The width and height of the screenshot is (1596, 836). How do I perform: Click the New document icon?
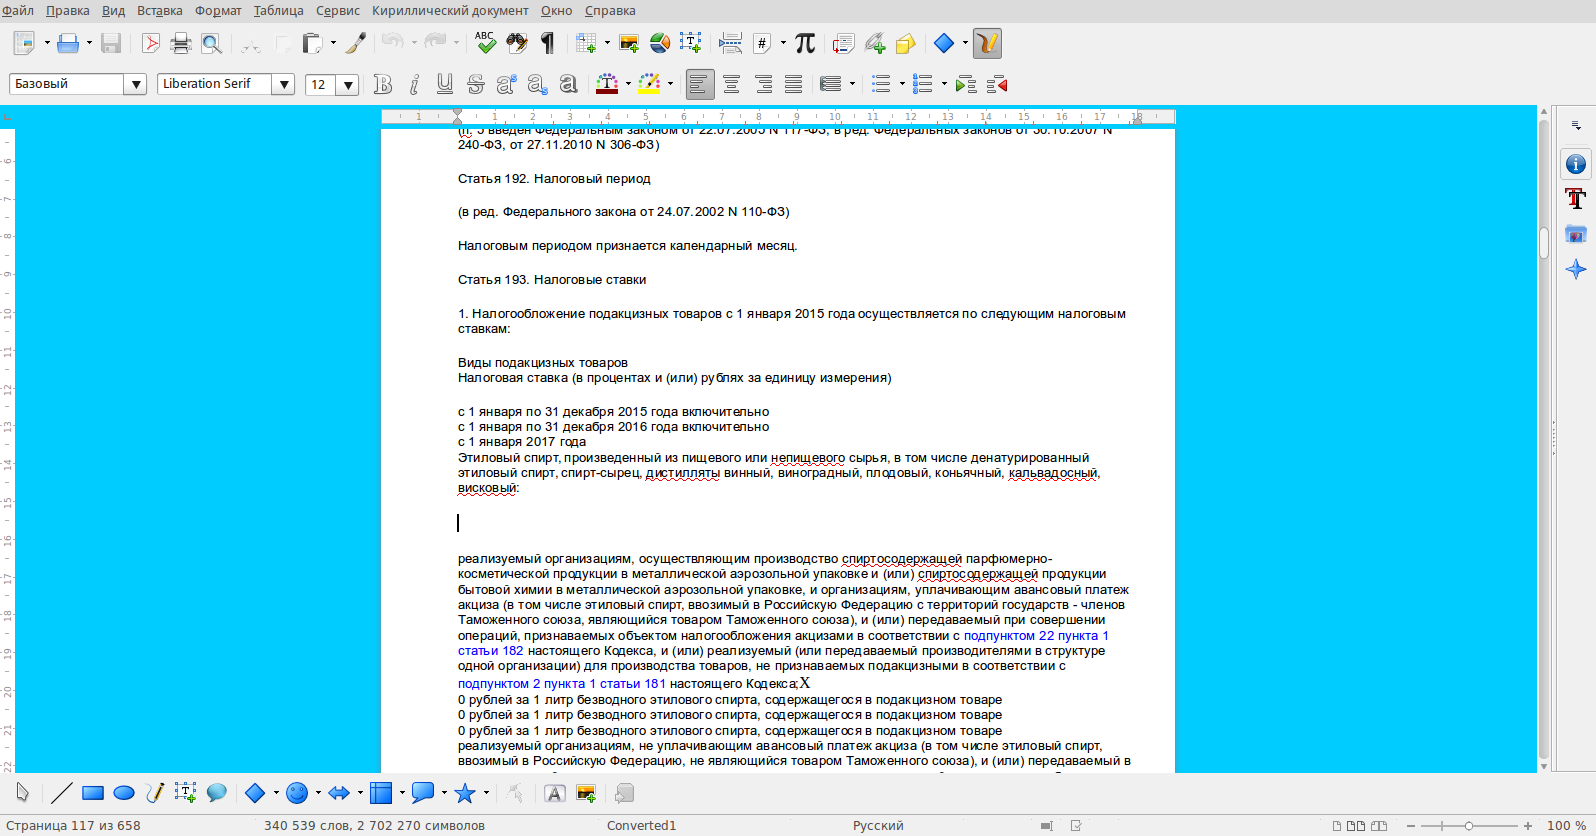coord(24,43)
